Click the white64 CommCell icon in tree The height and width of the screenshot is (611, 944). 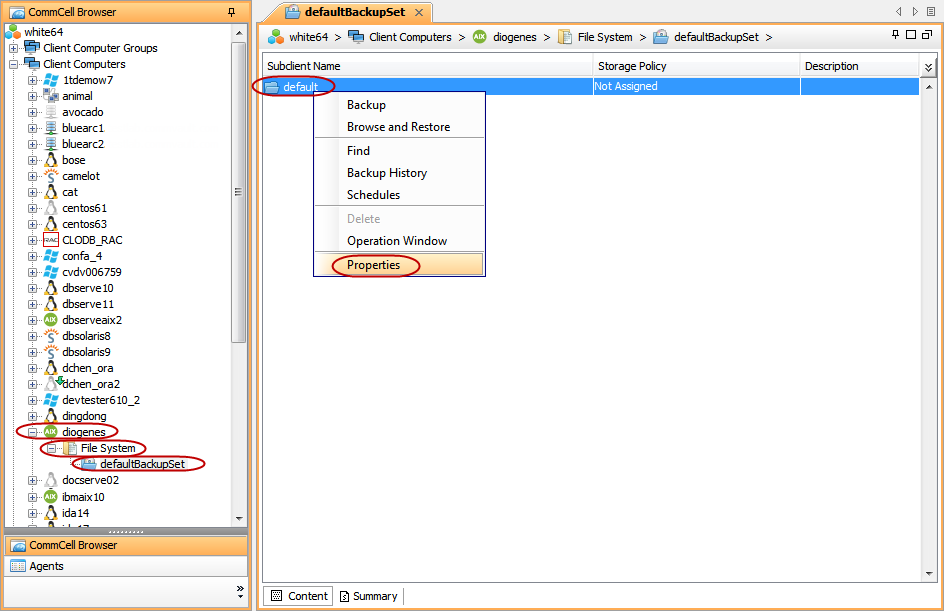tap(13, 32)
